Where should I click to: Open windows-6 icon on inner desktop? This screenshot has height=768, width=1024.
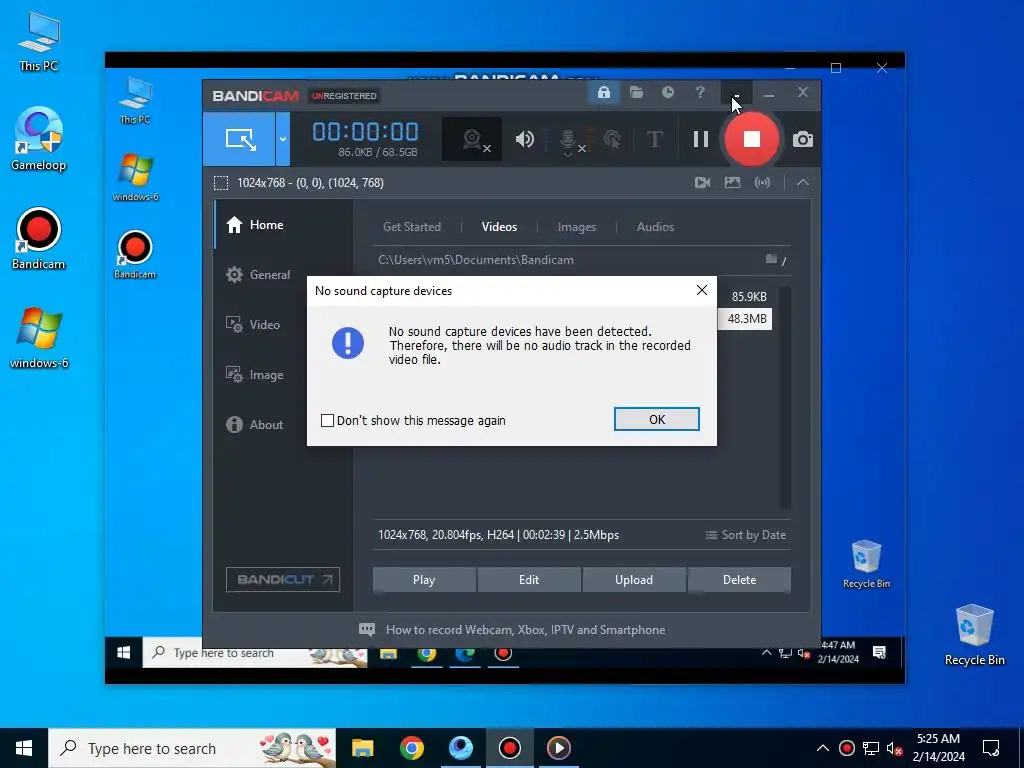136,178
